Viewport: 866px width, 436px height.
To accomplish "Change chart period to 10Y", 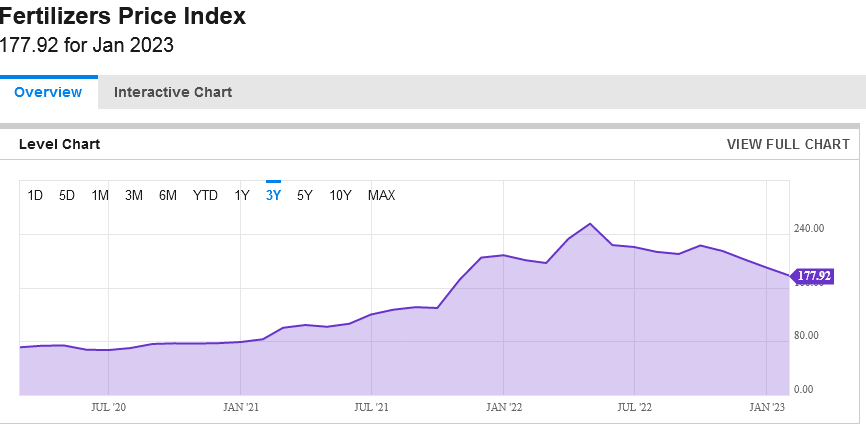I will tap(340, 195).
